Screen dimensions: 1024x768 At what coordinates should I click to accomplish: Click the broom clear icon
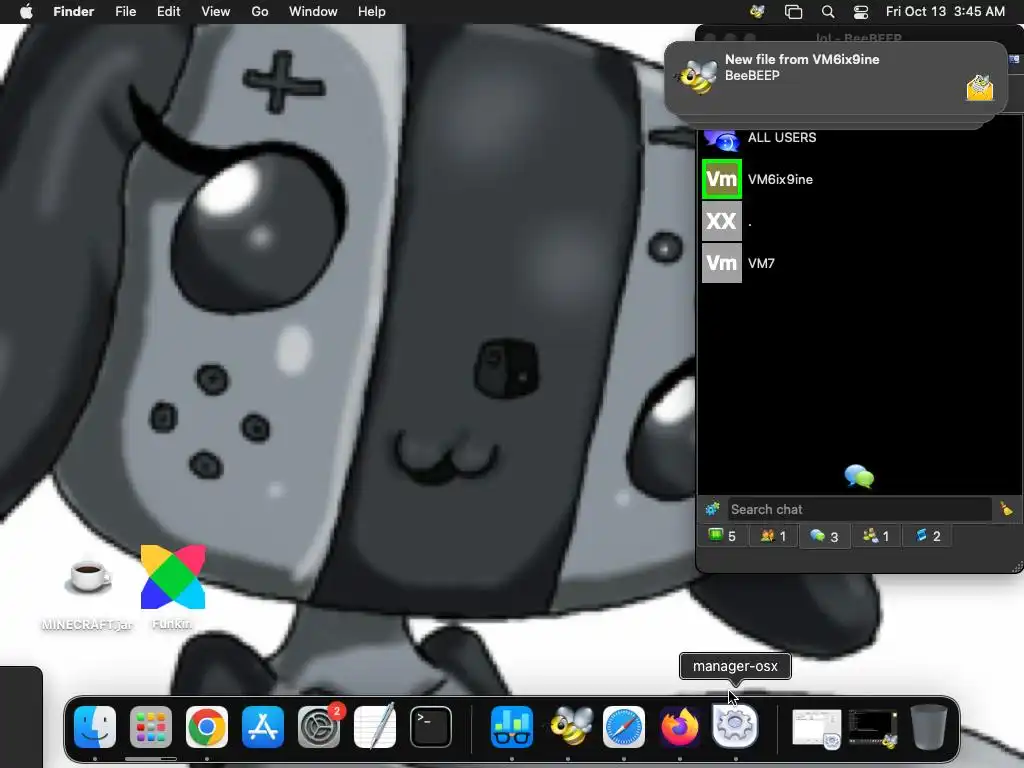tap(1006, 509)
